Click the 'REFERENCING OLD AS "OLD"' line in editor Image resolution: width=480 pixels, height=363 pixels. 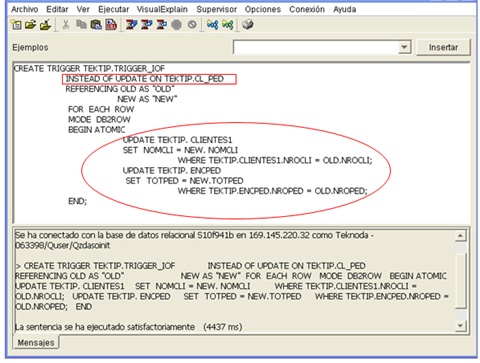(x=120, y=89)
